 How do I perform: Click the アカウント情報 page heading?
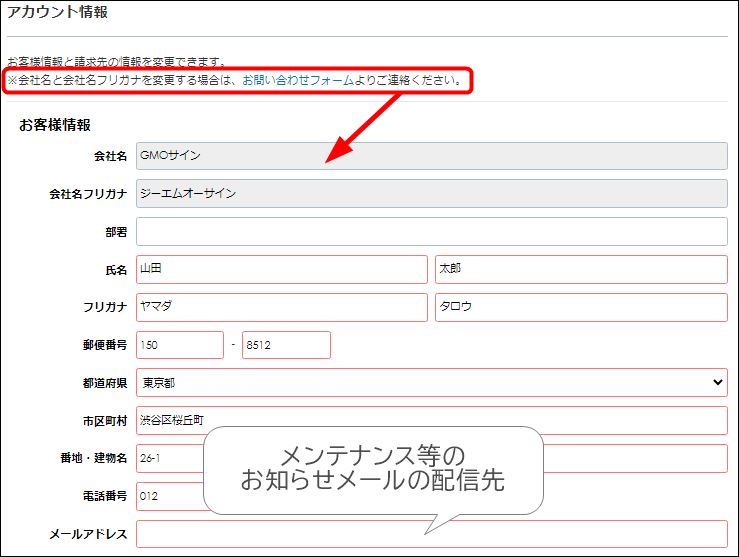point(58,13)
